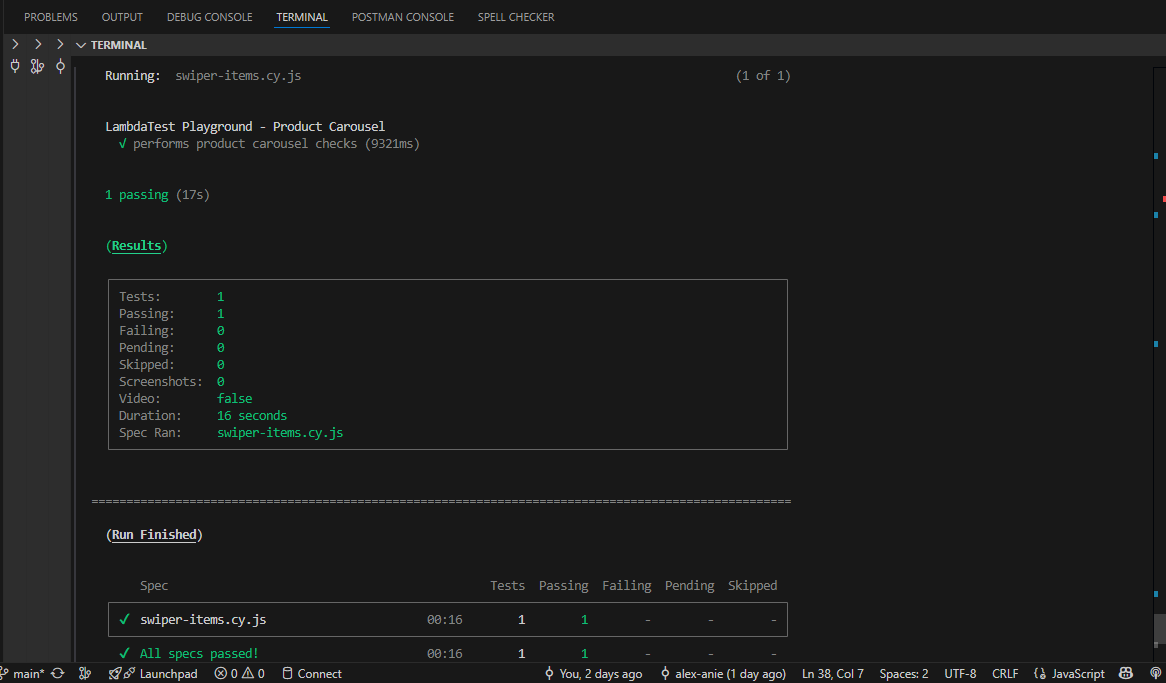Image resolution: width=1166 pixels, height=683 pixels.
Task: Switch to DEBUG CONSOLE tab
Action: tap(210, 16)
